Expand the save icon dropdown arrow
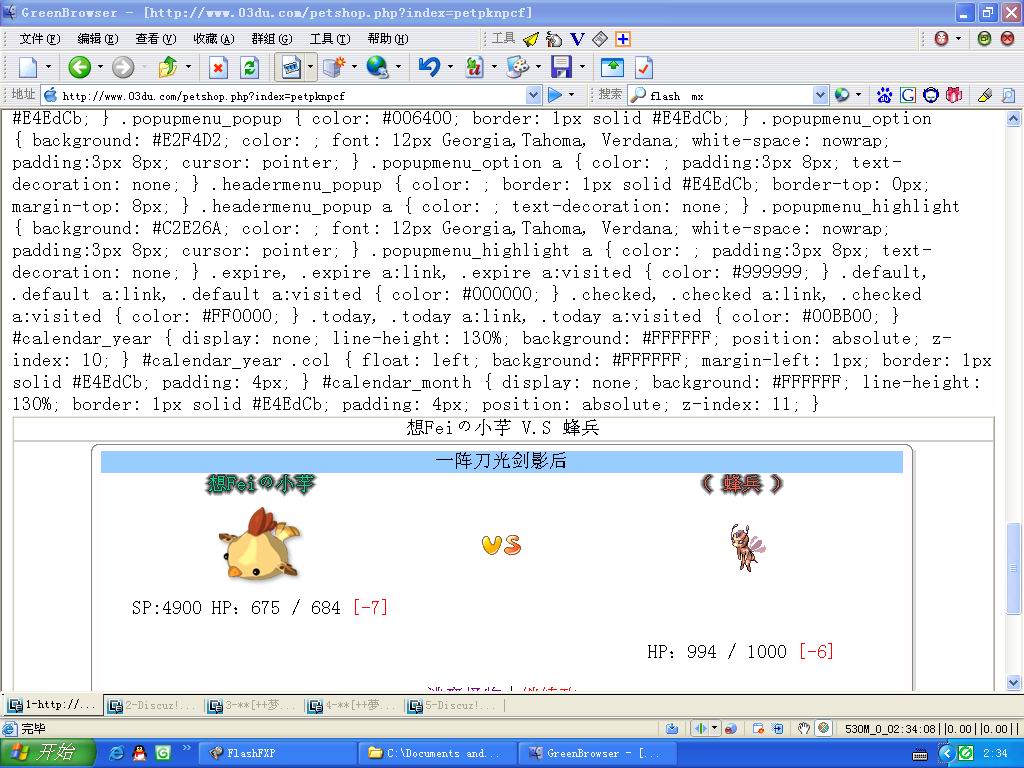The width and height of the screenshot is (1024, 768). pyautogui.click(x=582, y=67)
